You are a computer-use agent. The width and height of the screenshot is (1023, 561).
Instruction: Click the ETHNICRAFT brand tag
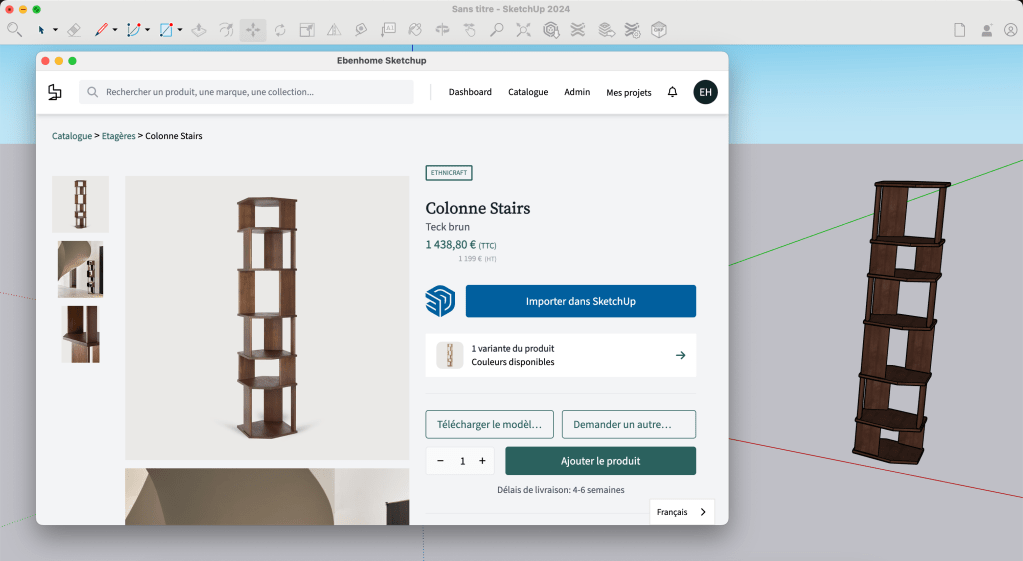[449, 173]
